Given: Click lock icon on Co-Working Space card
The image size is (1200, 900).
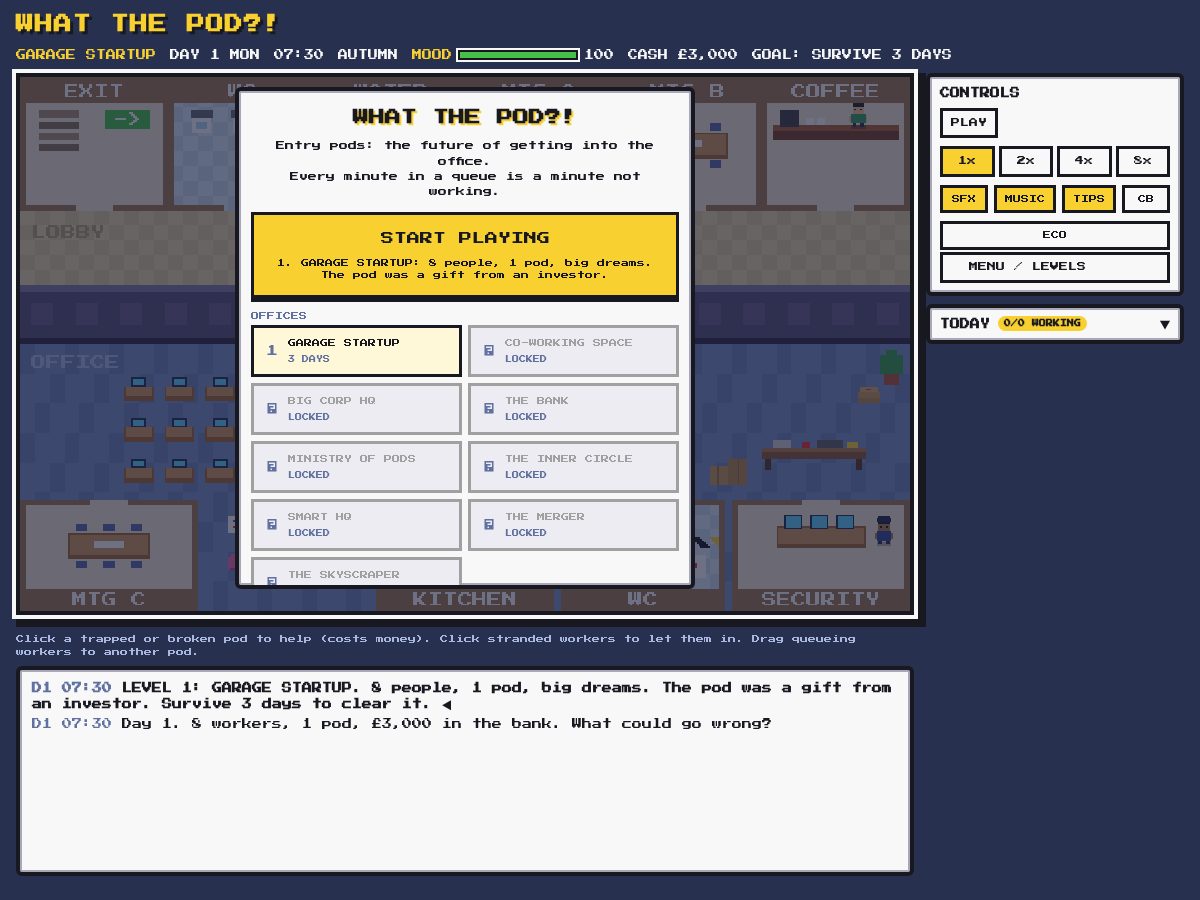Looking at the screenshot, I should tap(488, 351).
